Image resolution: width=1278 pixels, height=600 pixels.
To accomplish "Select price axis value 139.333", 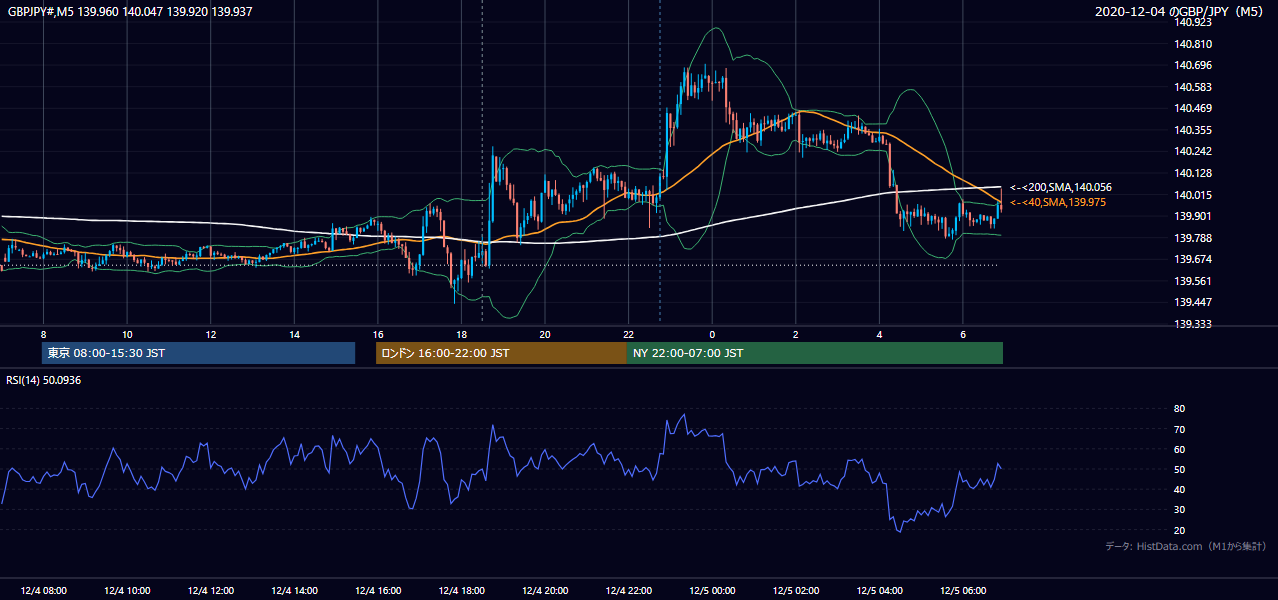I will click(1194, 324).
